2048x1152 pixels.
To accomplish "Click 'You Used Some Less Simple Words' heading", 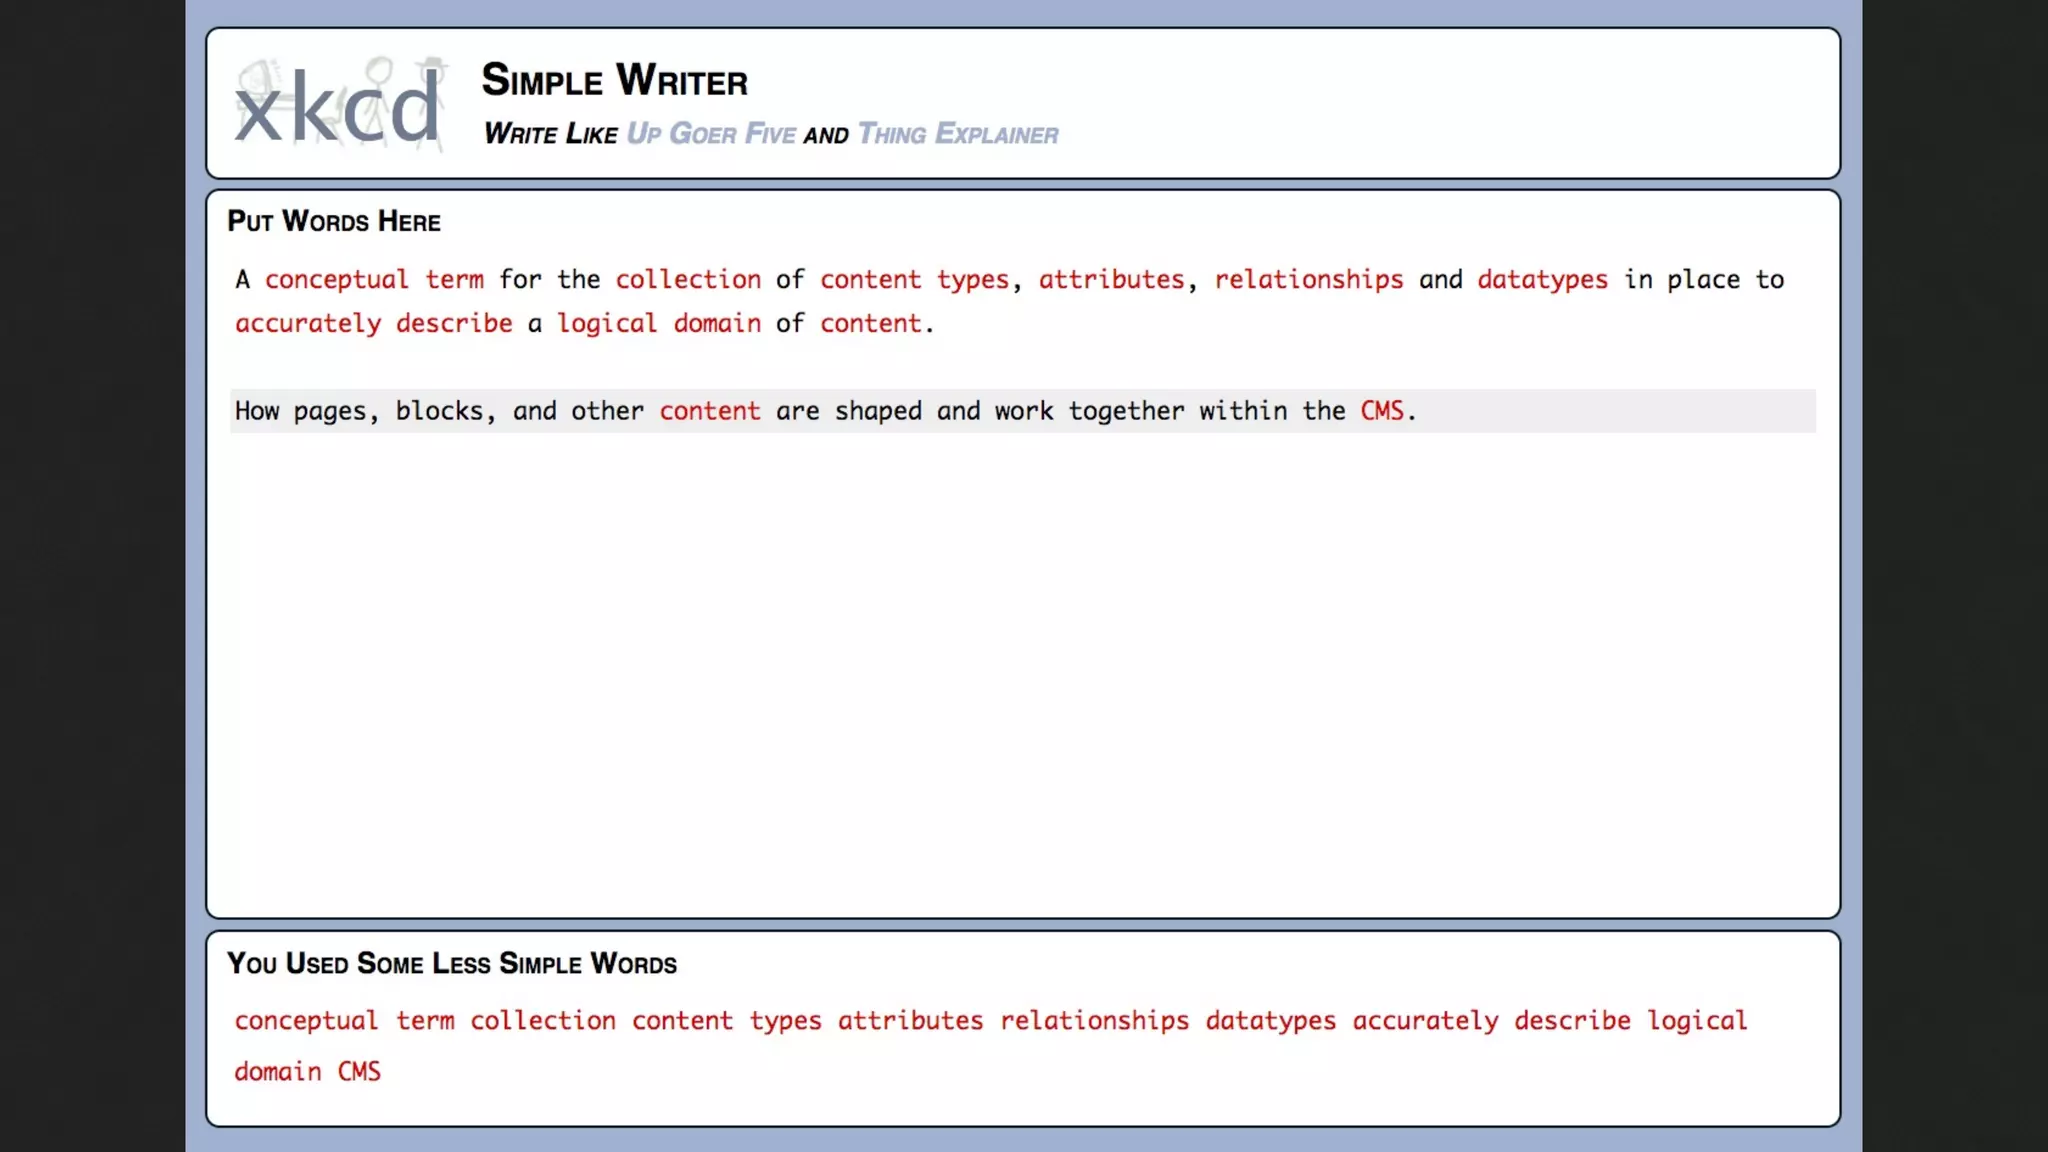I will pos(452,963).
